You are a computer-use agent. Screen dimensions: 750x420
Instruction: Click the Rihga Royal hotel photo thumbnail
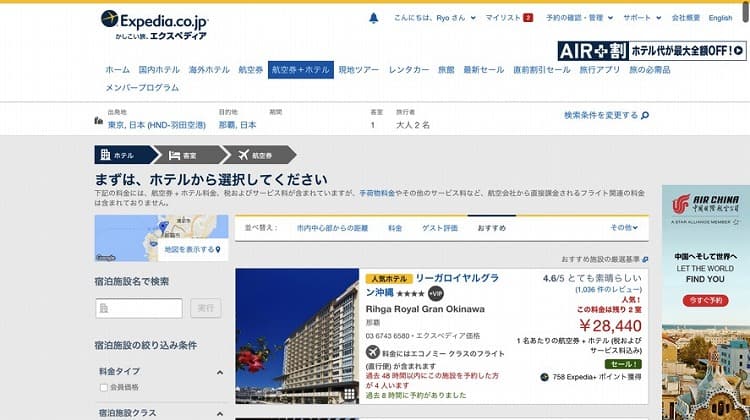pyautogui.click(x=297, y=336)
